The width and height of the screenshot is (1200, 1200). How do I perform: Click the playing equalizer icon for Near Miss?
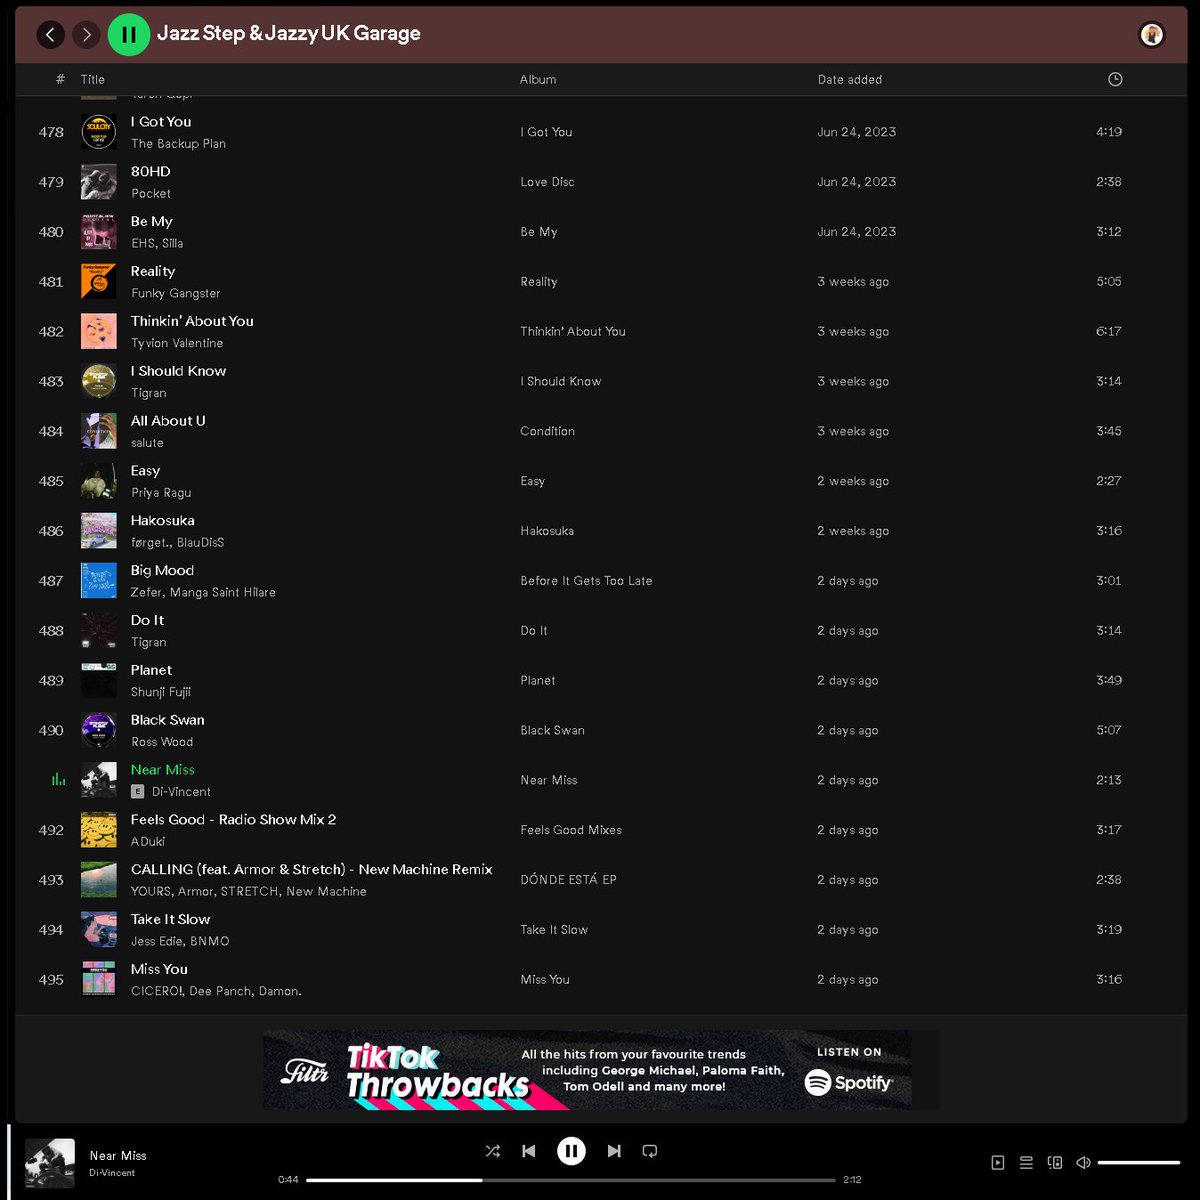point(58,780)
